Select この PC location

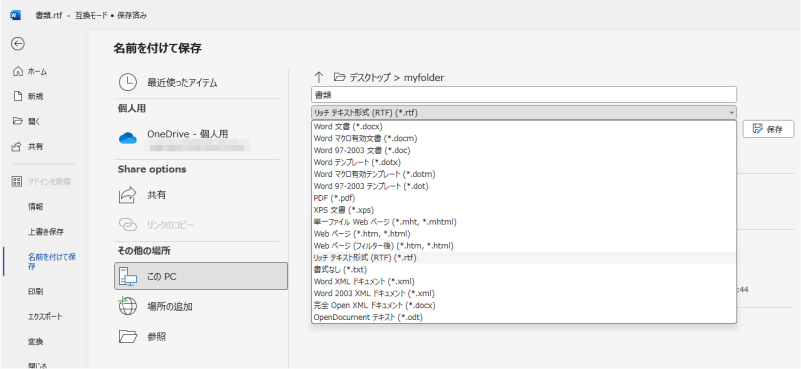click(x=201, y=276)
